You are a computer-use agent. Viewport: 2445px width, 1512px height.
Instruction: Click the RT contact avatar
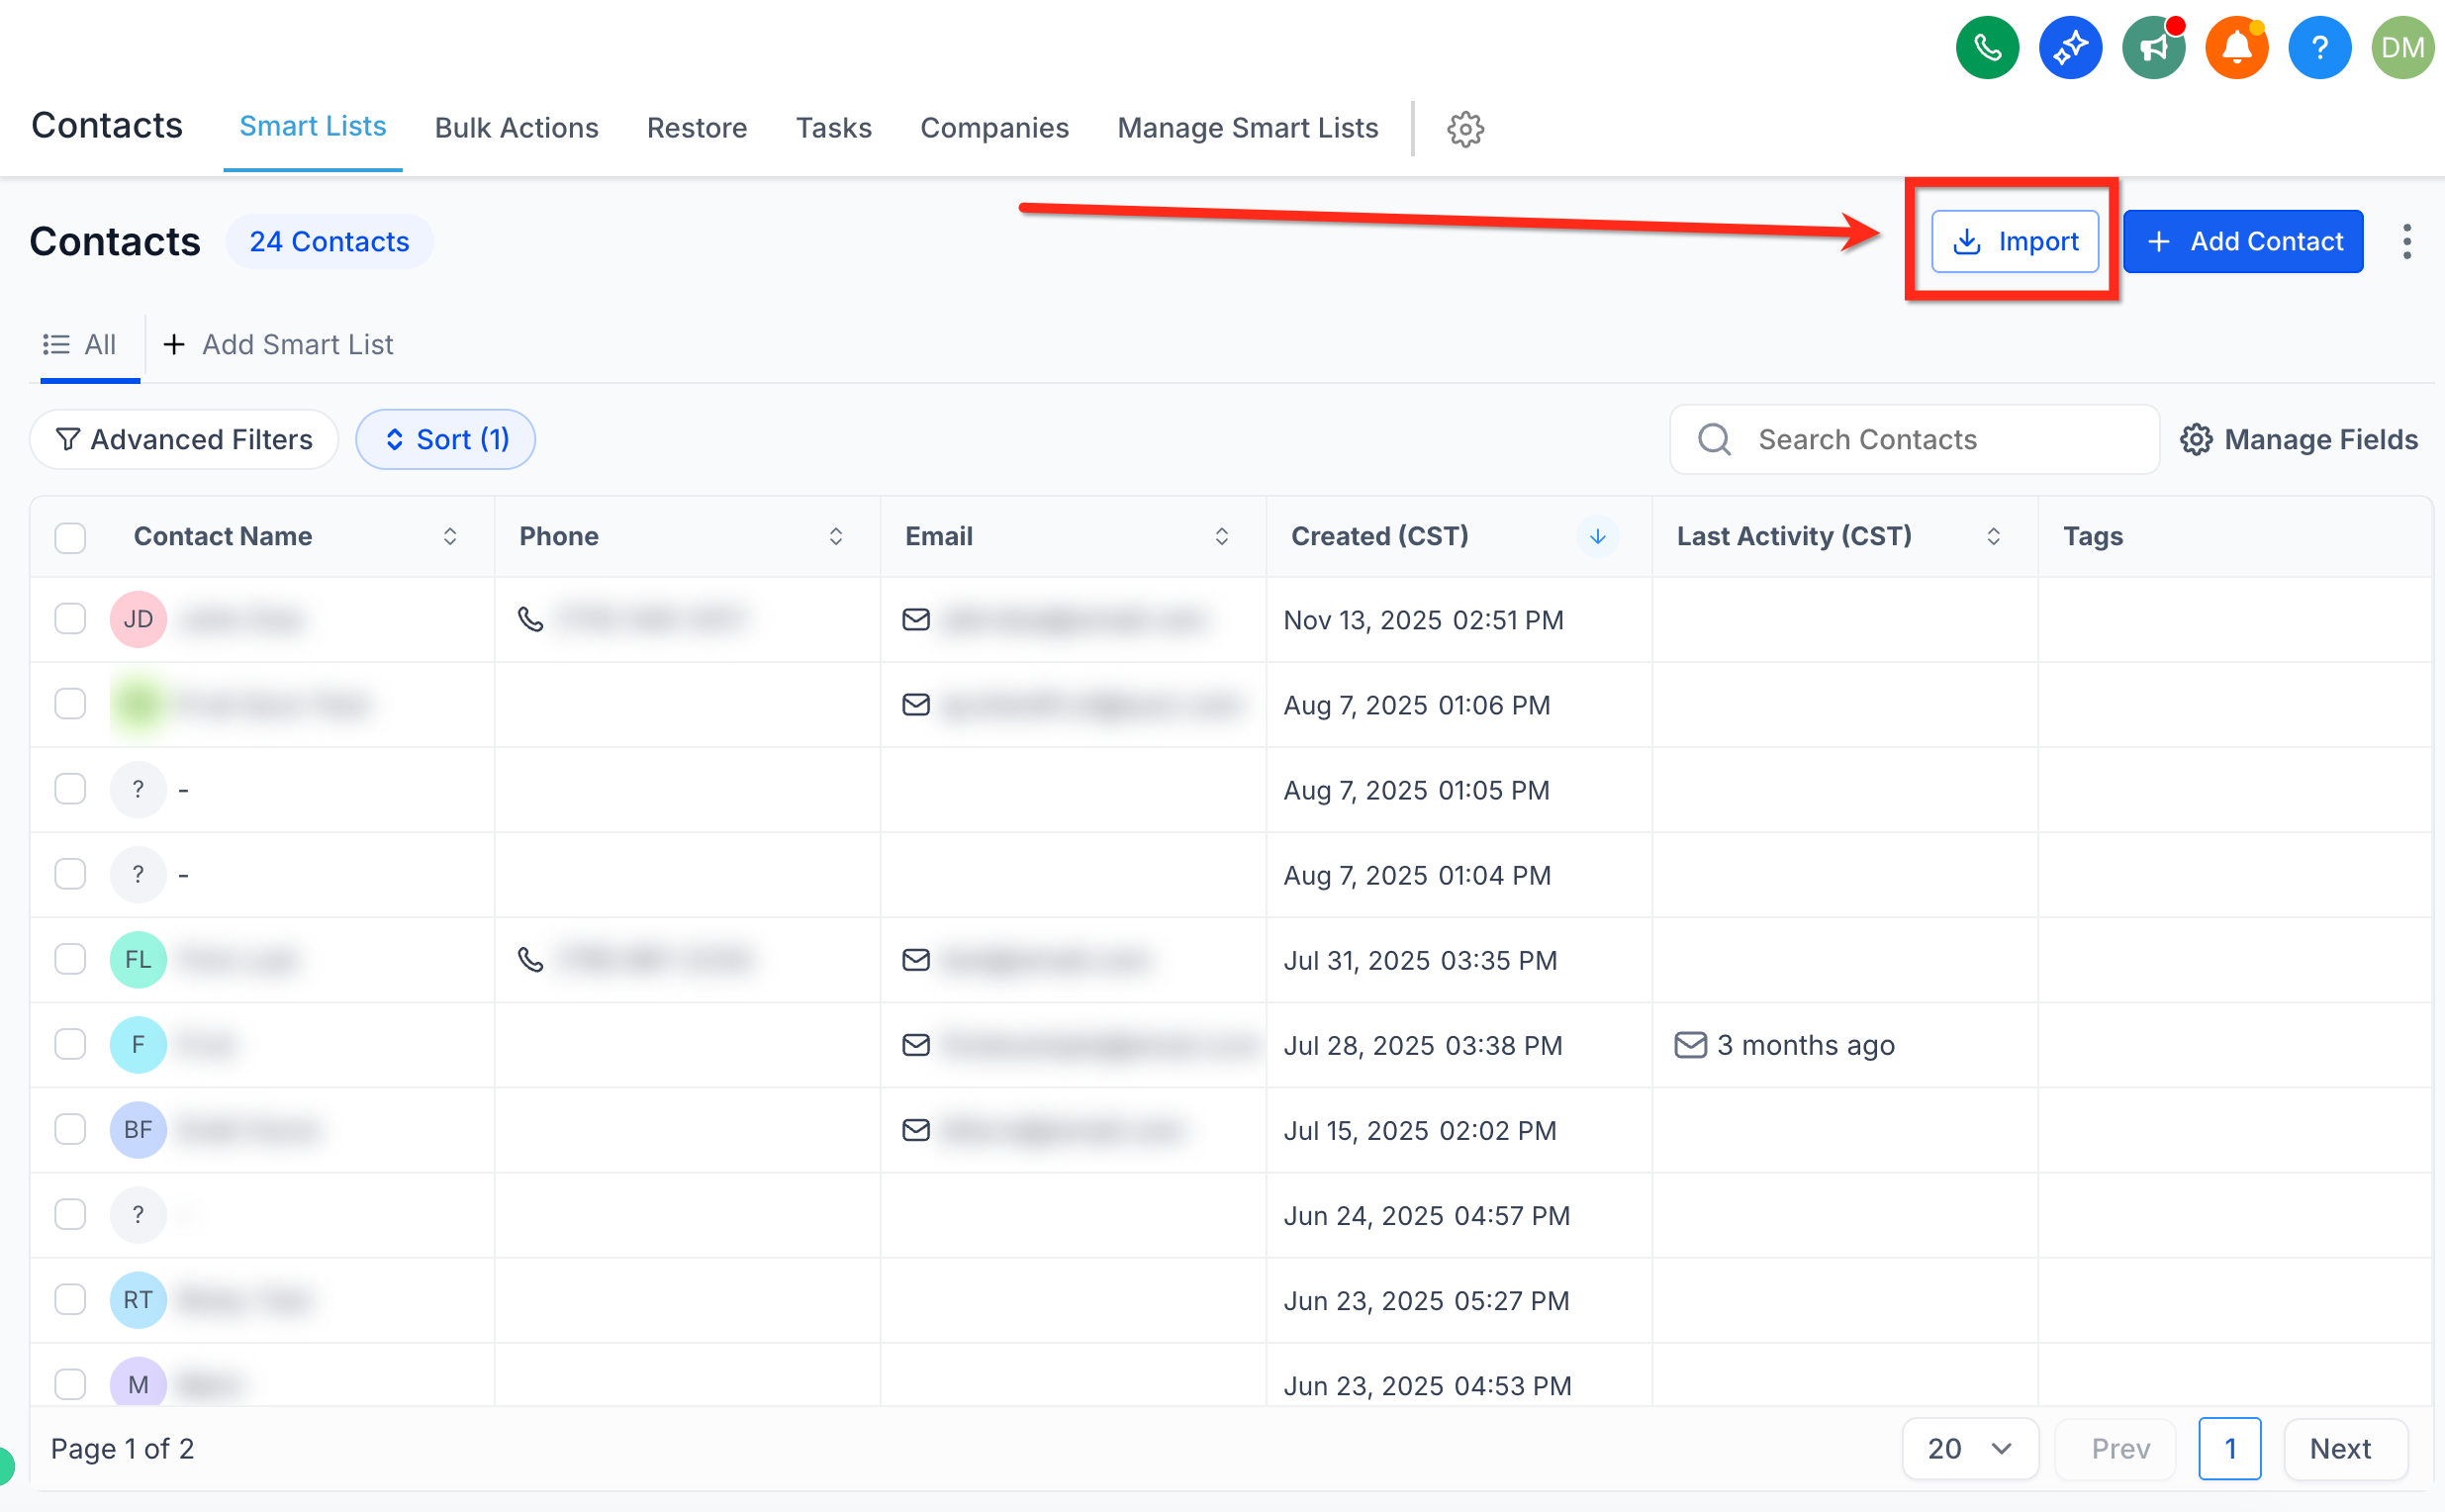(138, 1299)
